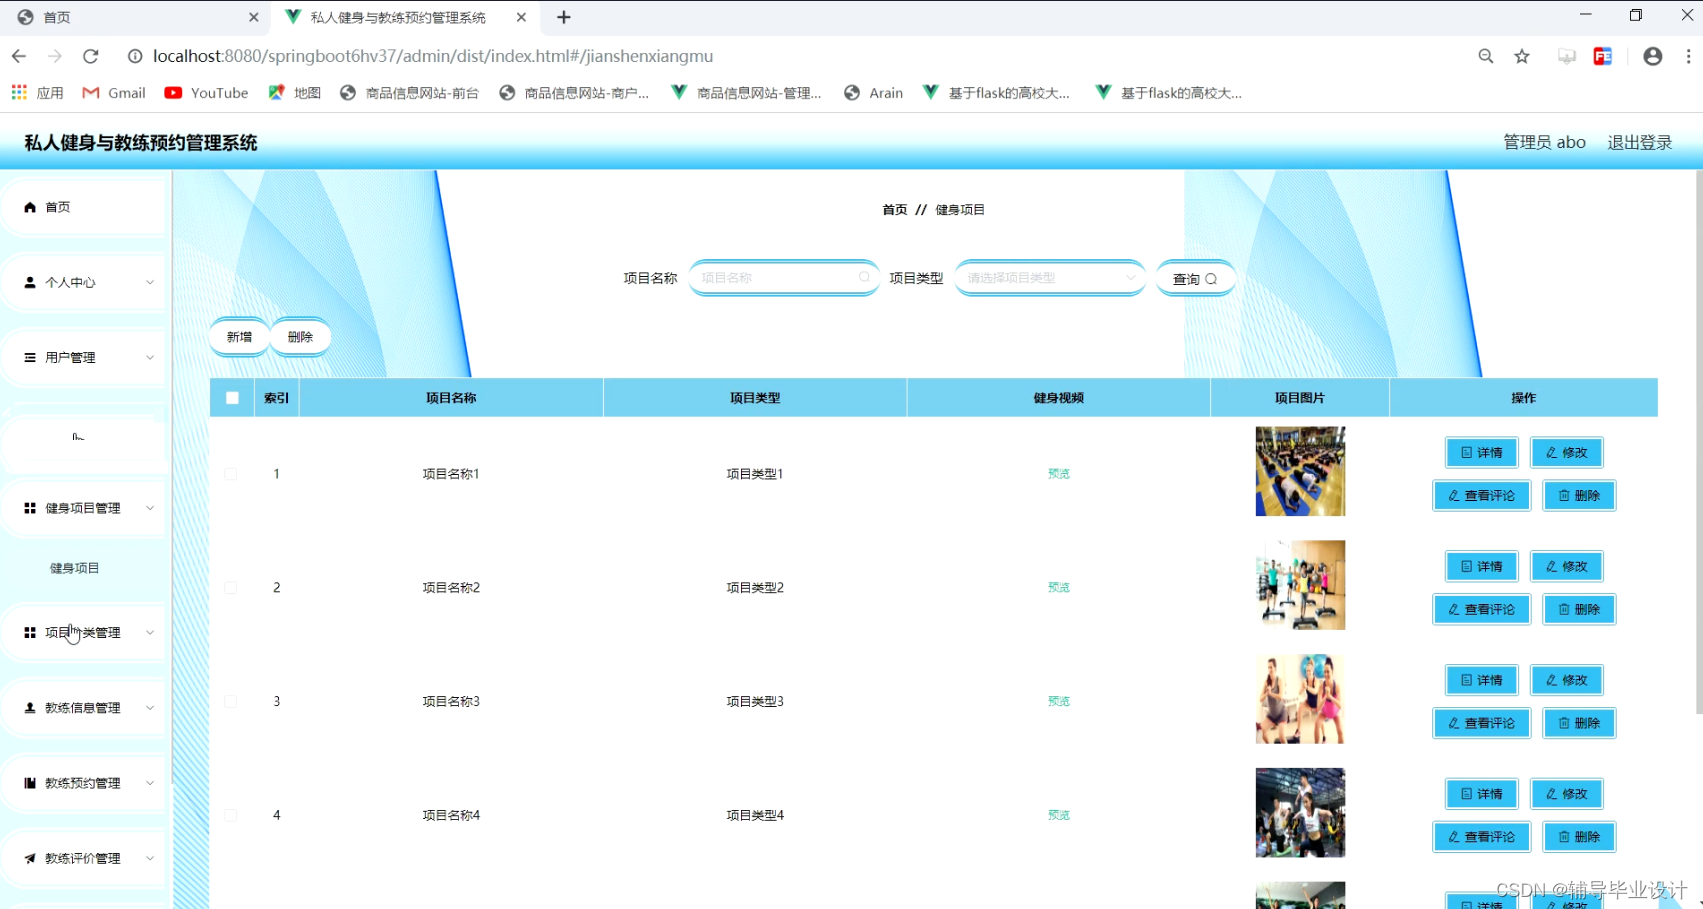The width and height of the screenshot is (1703, 909).
Task: Click the paper plane icon beside 教练评价管理
Action: [30, 858]
